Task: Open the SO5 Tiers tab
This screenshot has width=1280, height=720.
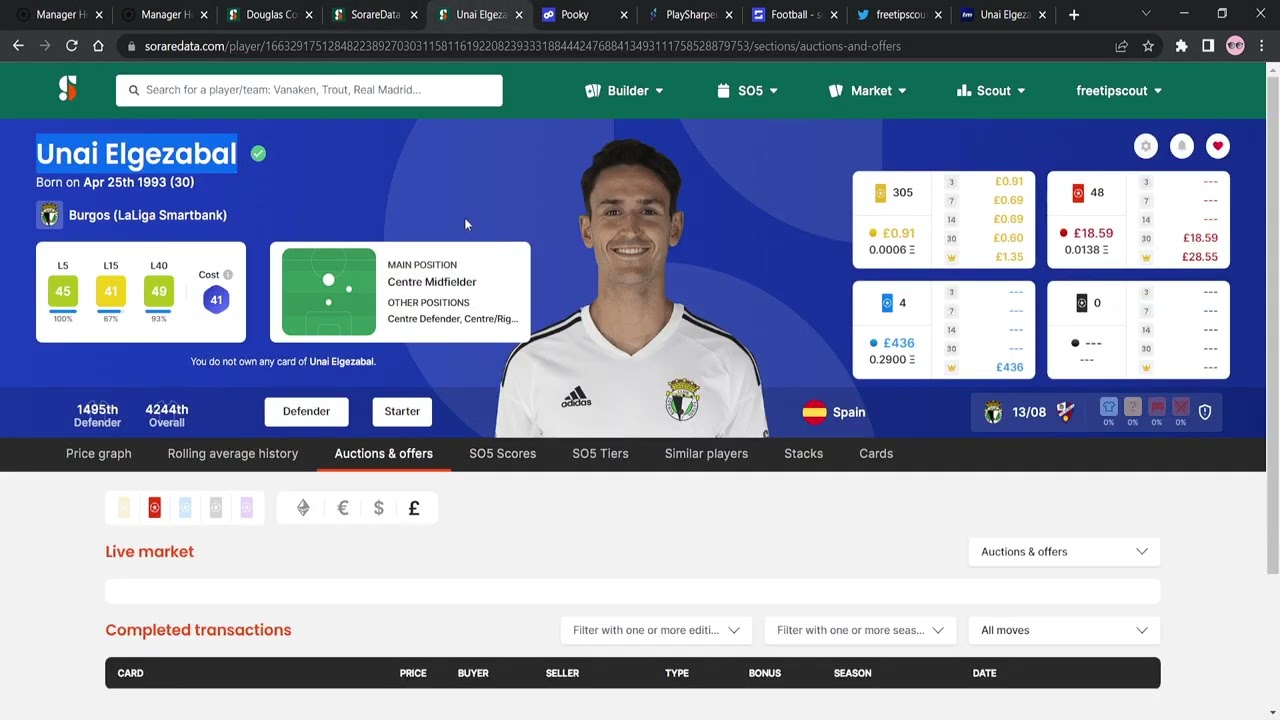Action: pos(600,454)
